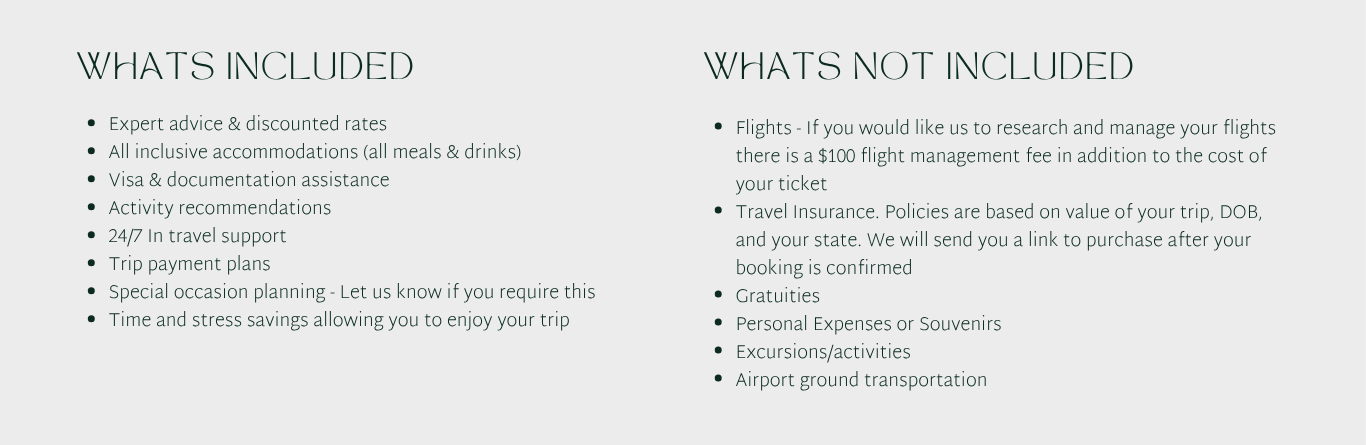Select 'Special occasion planning' line
Viewport: 1366px width, 445px height.
pos(352,292)
